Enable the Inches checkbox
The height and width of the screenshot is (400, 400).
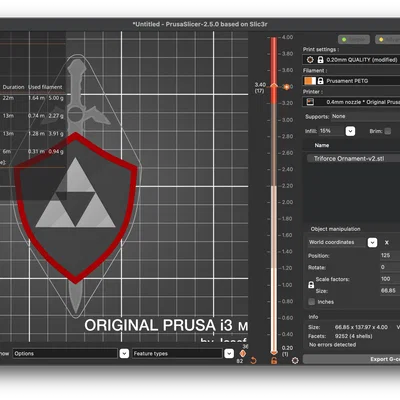(312, 302)
